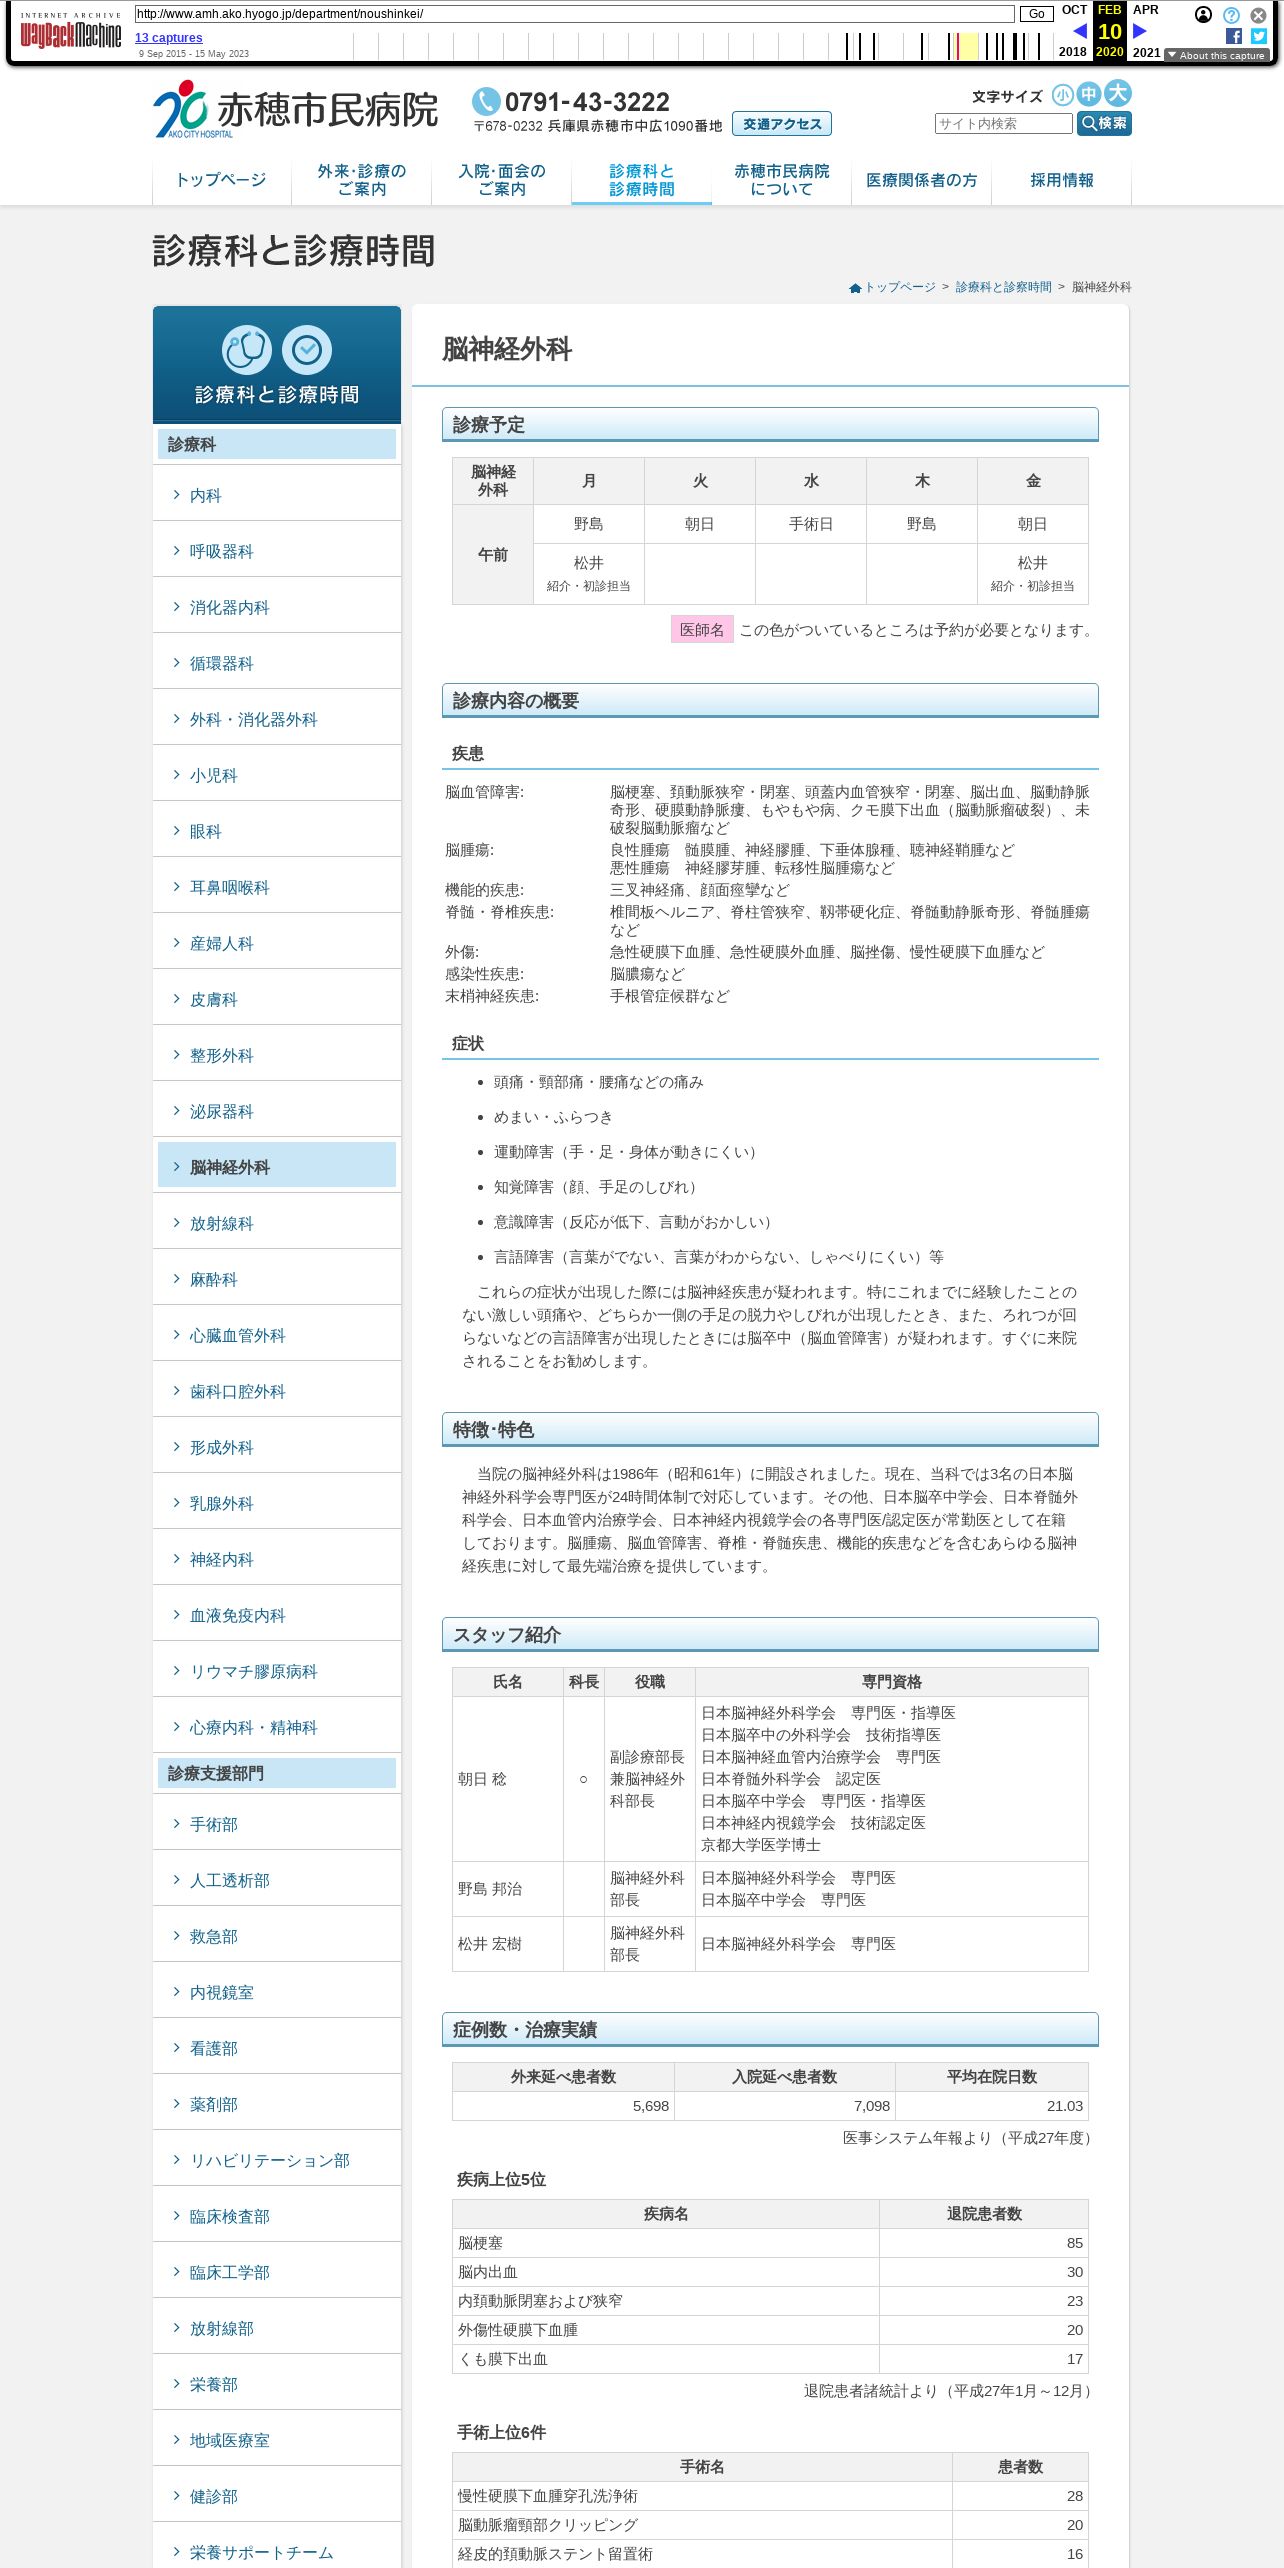Click 朝日 稔 in the staff table

482,1779
